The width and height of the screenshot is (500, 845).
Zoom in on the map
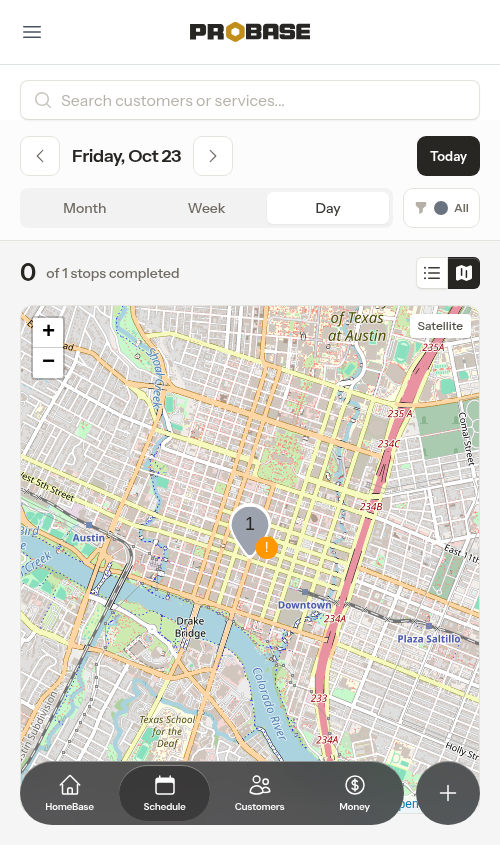[x=48, y=331]
